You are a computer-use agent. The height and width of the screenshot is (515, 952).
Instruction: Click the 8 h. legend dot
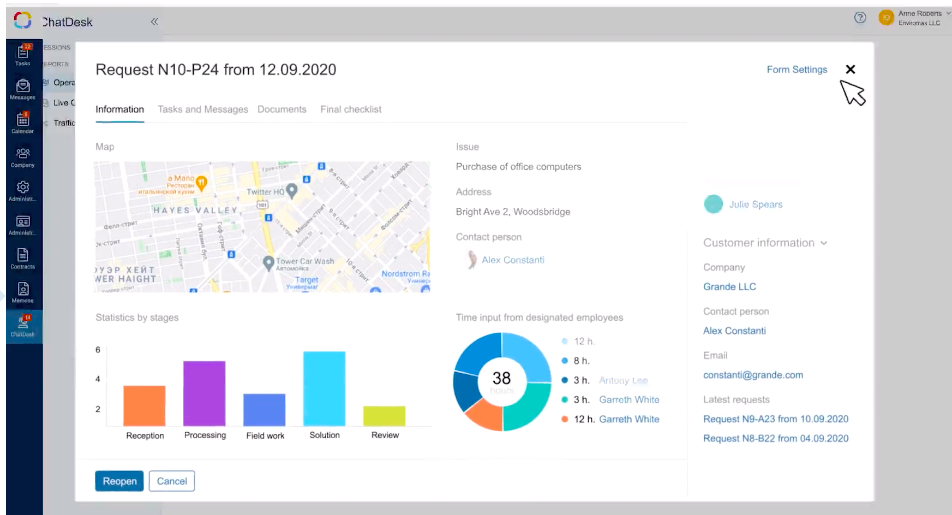[565, 361]
